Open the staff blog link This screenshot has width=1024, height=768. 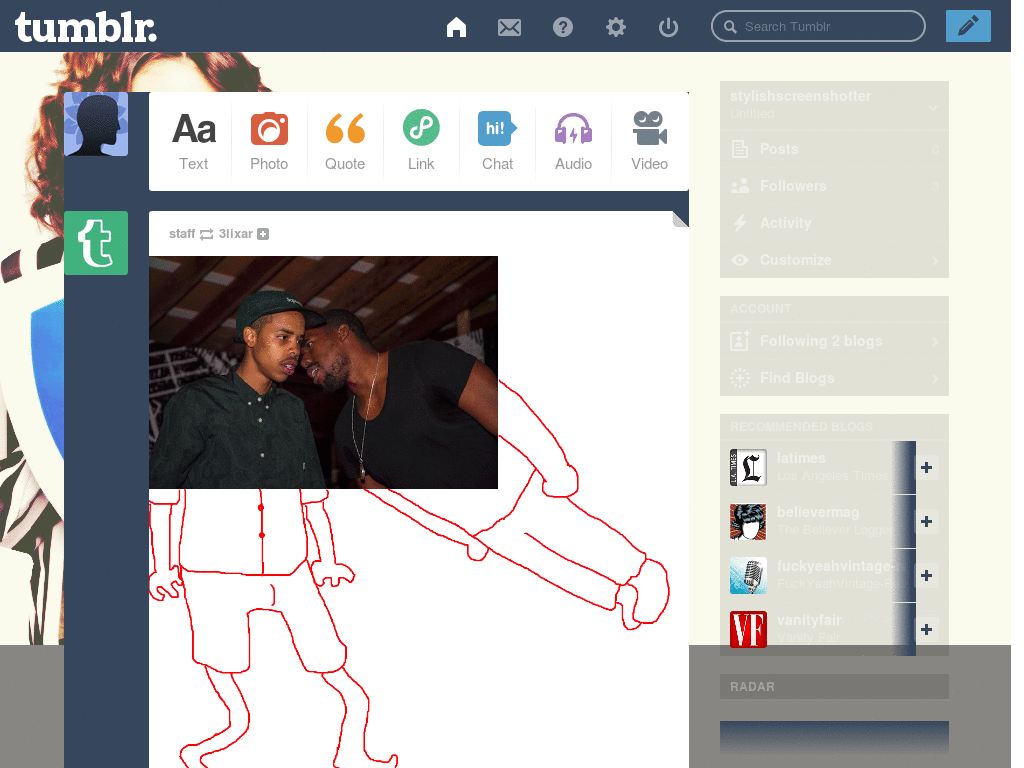point(182,234)
